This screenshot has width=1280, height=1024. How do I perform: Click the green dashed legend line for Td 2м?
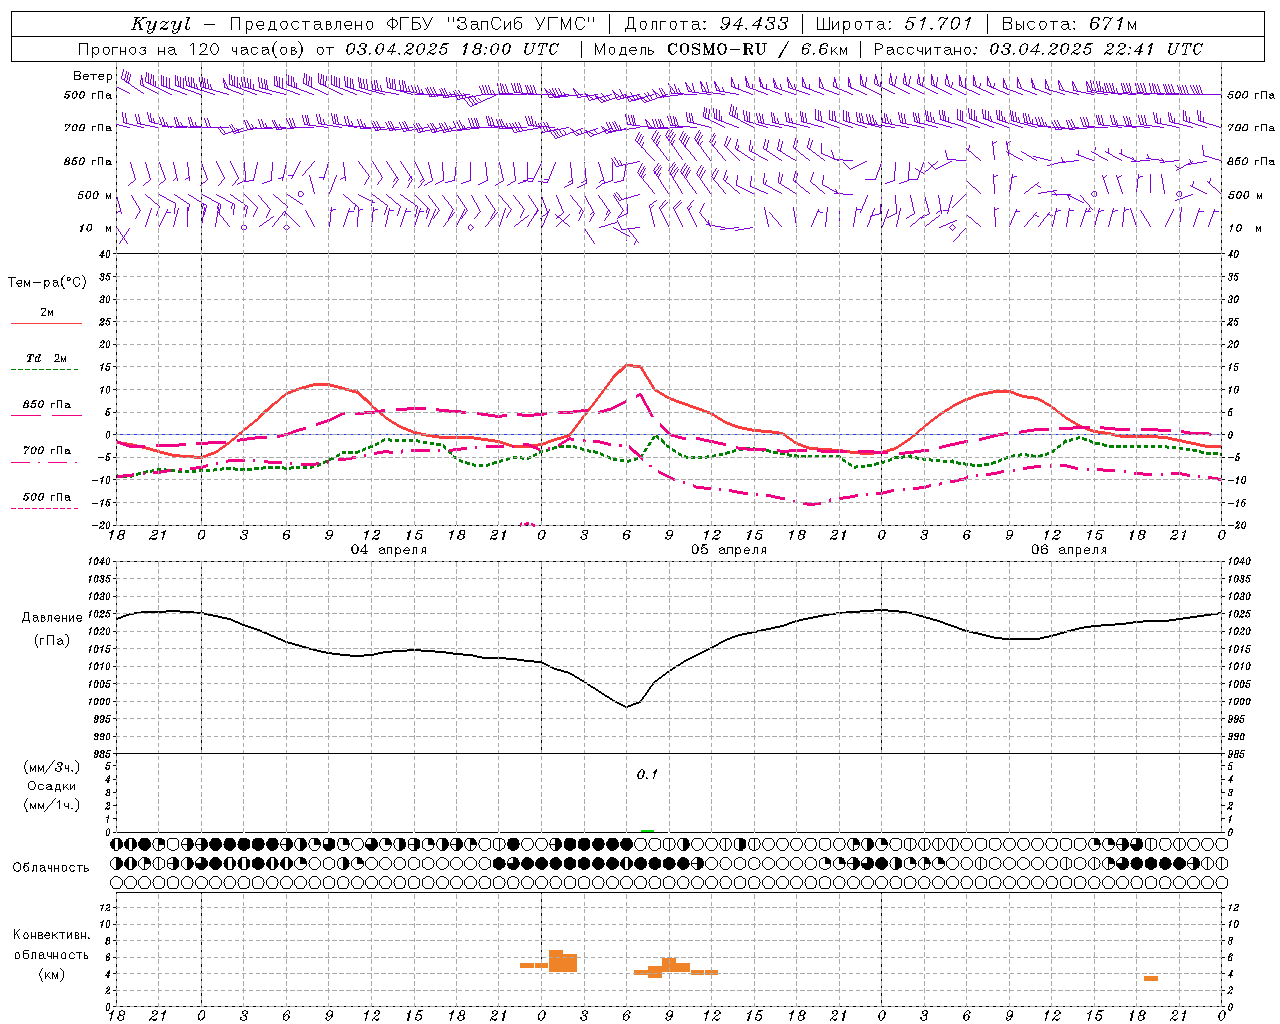point(44,370)
